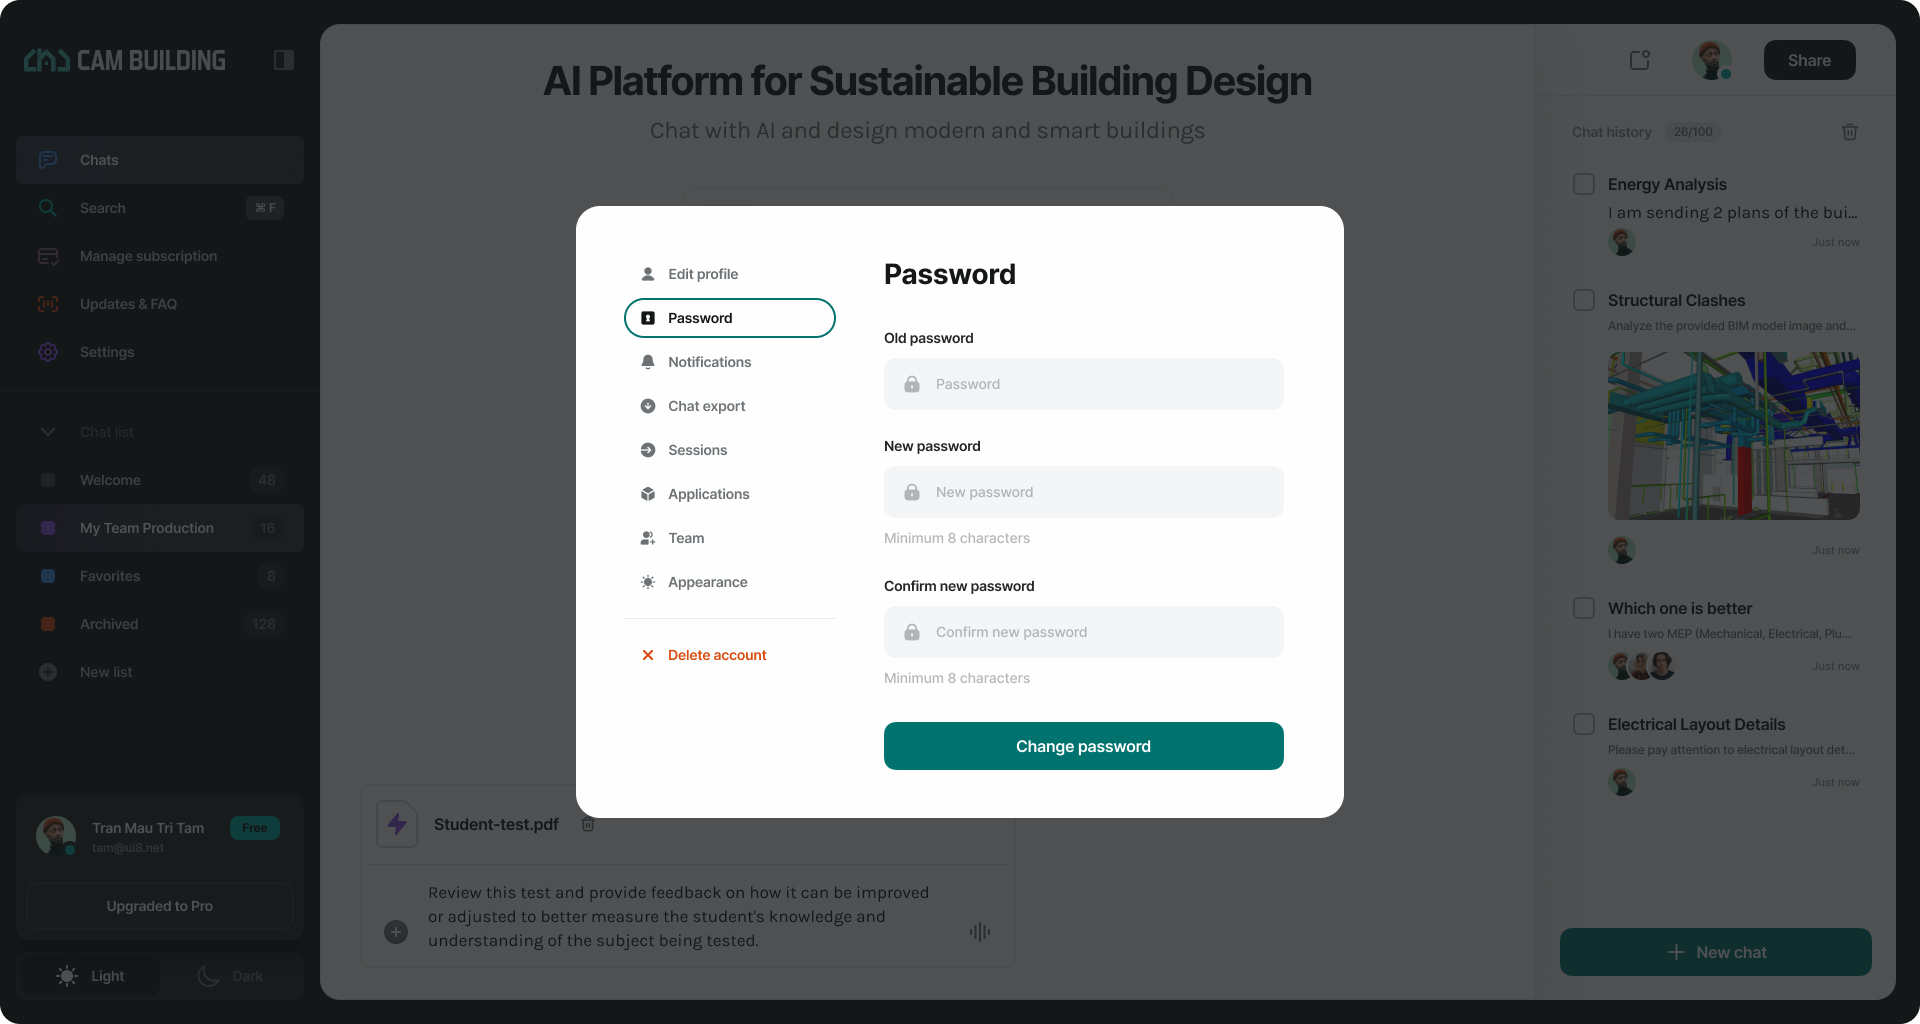
Task: Click the voice waveform icon in the message box
Action: pyautogui.click(x=980, y=932)
